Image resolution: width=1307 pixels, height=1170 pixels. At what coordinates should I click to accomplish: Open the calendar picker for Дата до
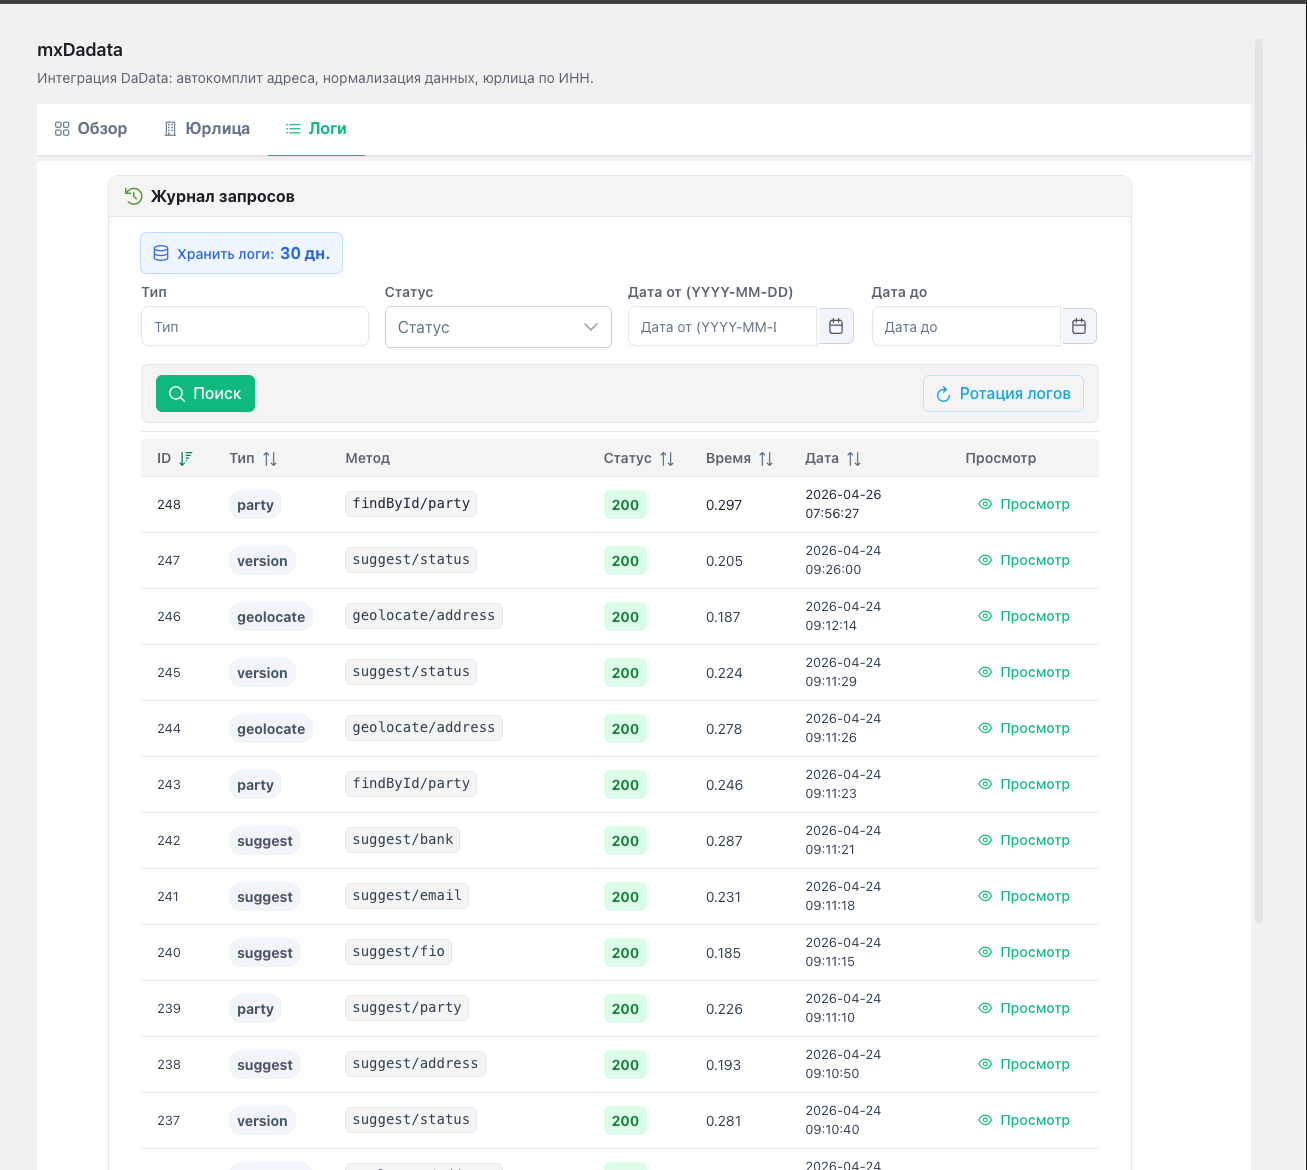pos(1079,326)
